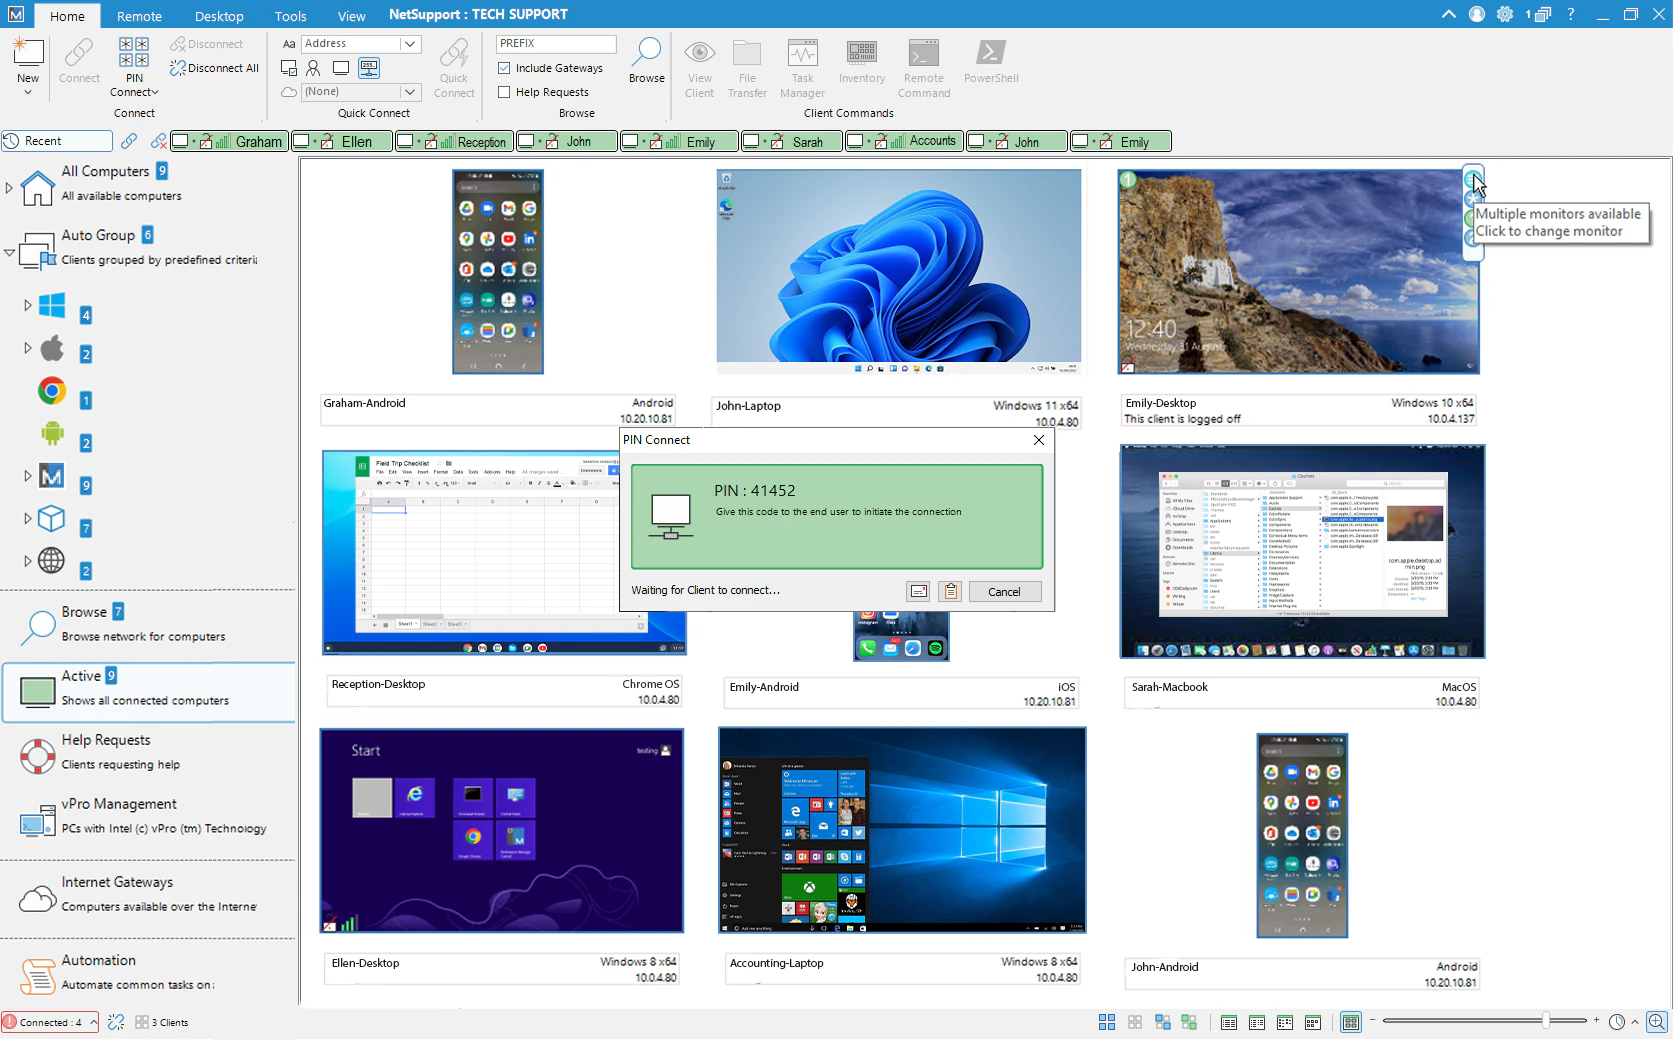
Task: Open the View Client command
Action: pos(699,67)
